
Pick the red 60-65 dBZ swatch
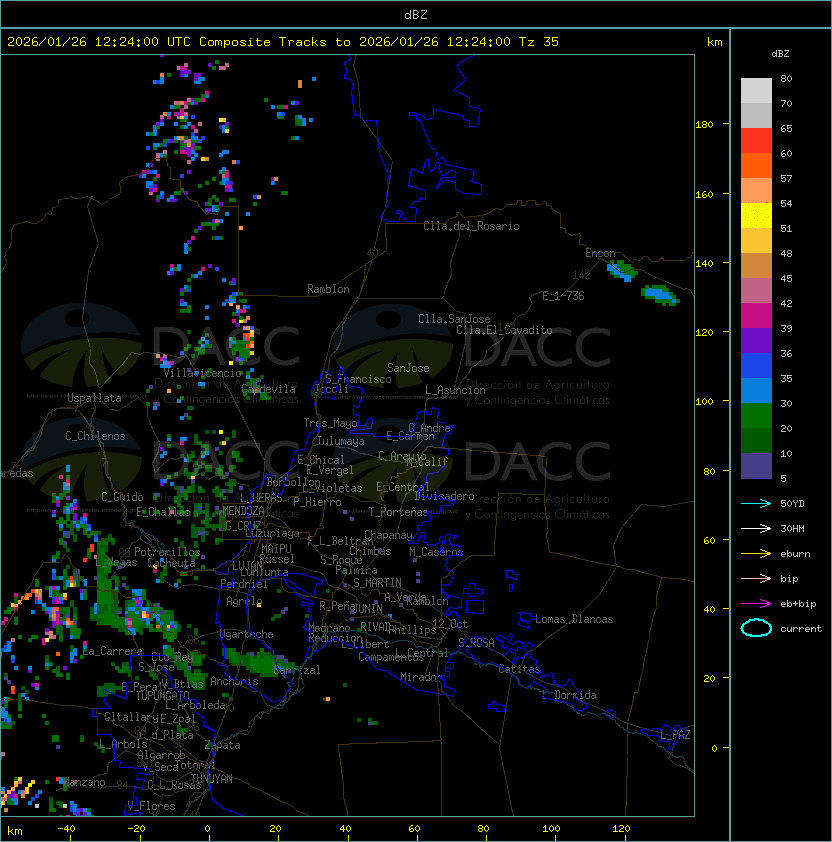point(756,141)
